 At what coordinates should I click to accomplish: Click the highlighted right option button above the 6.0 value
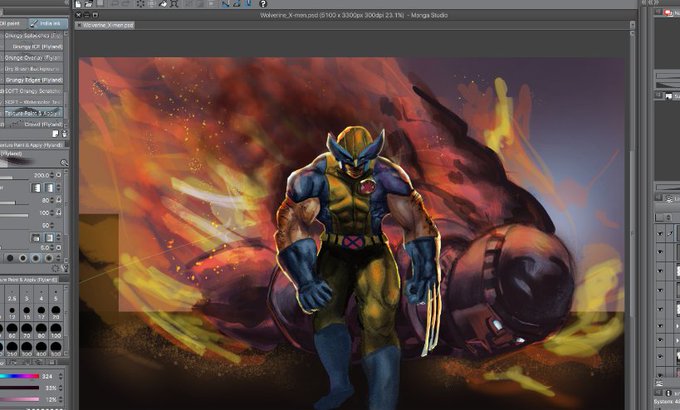(49, 238)
